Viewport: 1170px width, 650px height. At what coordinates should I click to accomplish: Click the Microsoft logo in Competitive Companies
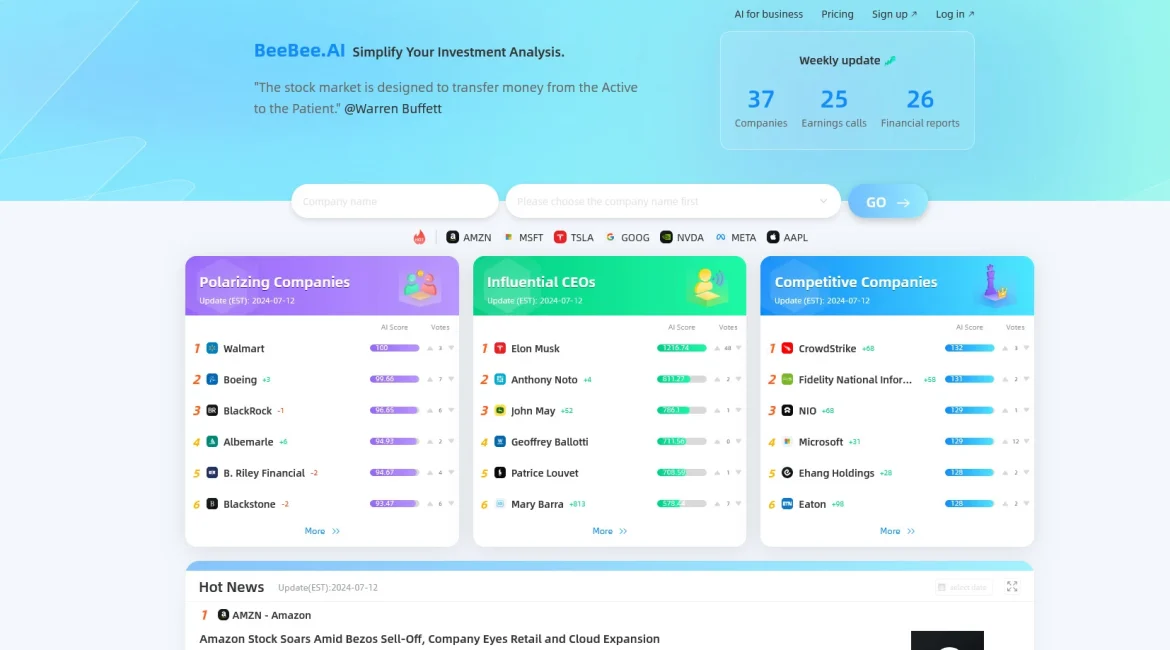coord(787,442)
